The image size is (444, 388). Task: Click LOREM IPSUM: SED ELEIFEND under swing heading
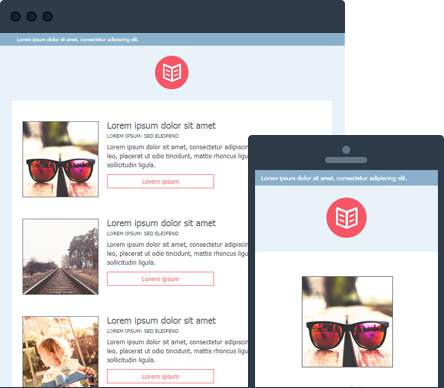pos(143,331)
